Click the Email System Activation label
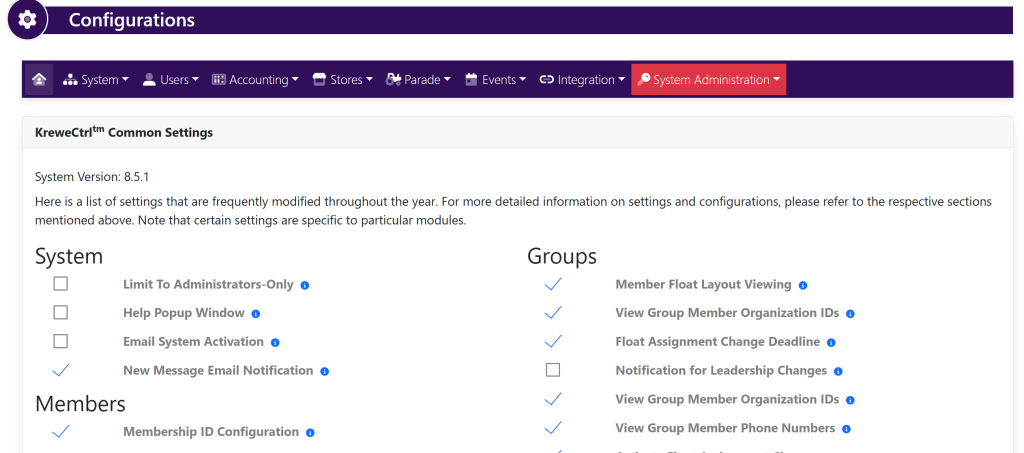 pos(193,342)
